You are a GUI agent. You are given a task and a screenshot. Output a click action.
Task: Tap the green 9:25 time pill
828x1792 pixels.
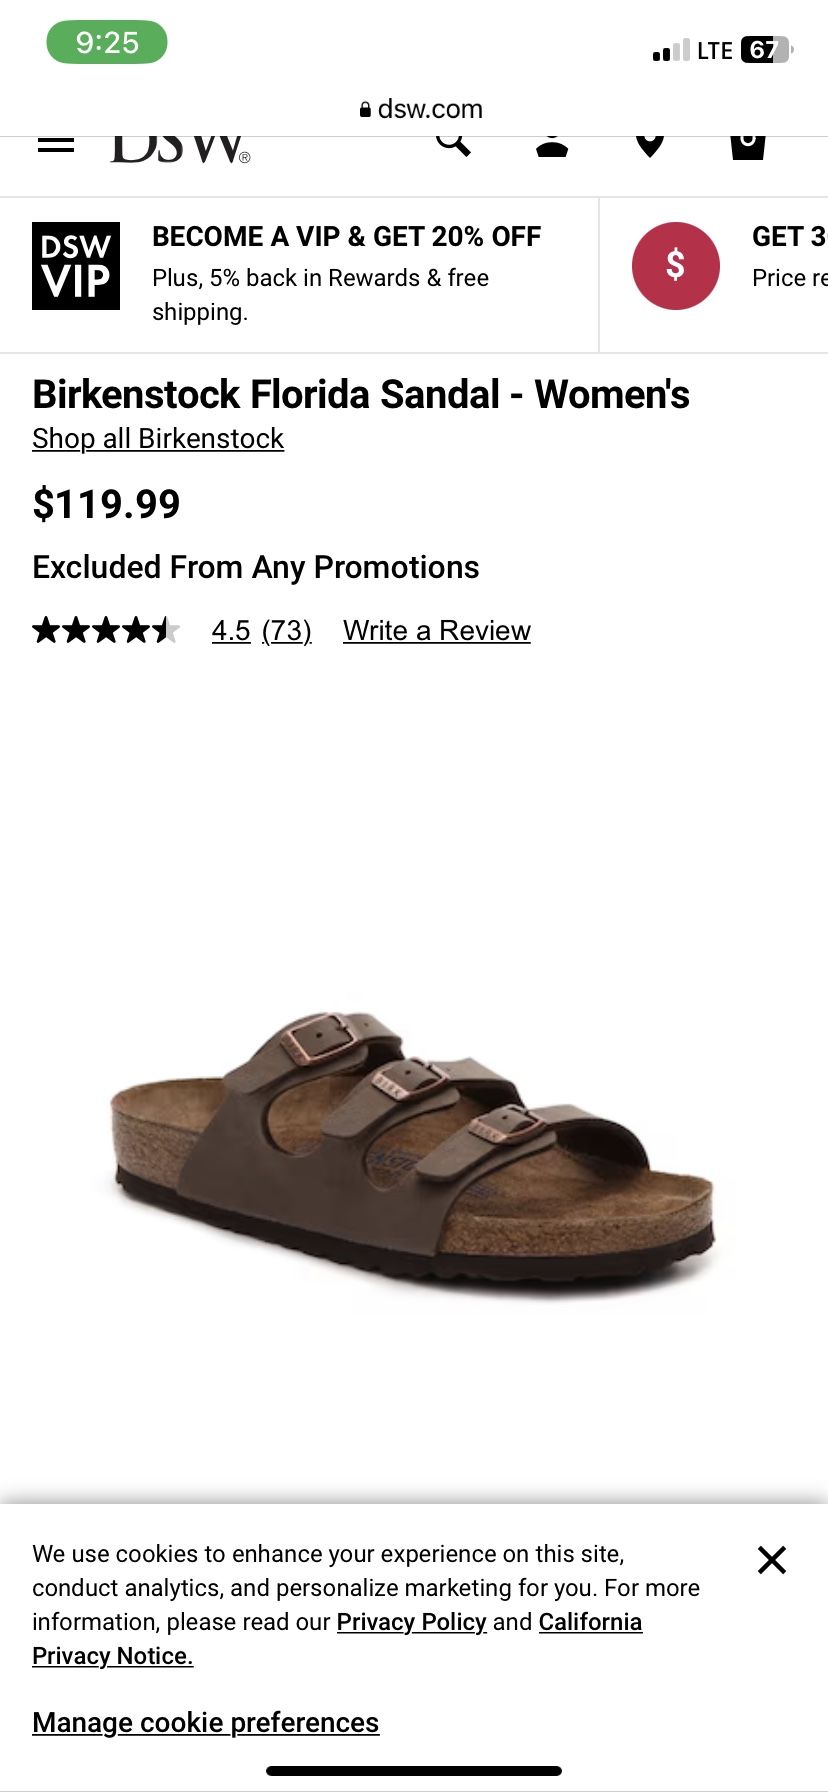pyautogui.click(x=107, y=43)
